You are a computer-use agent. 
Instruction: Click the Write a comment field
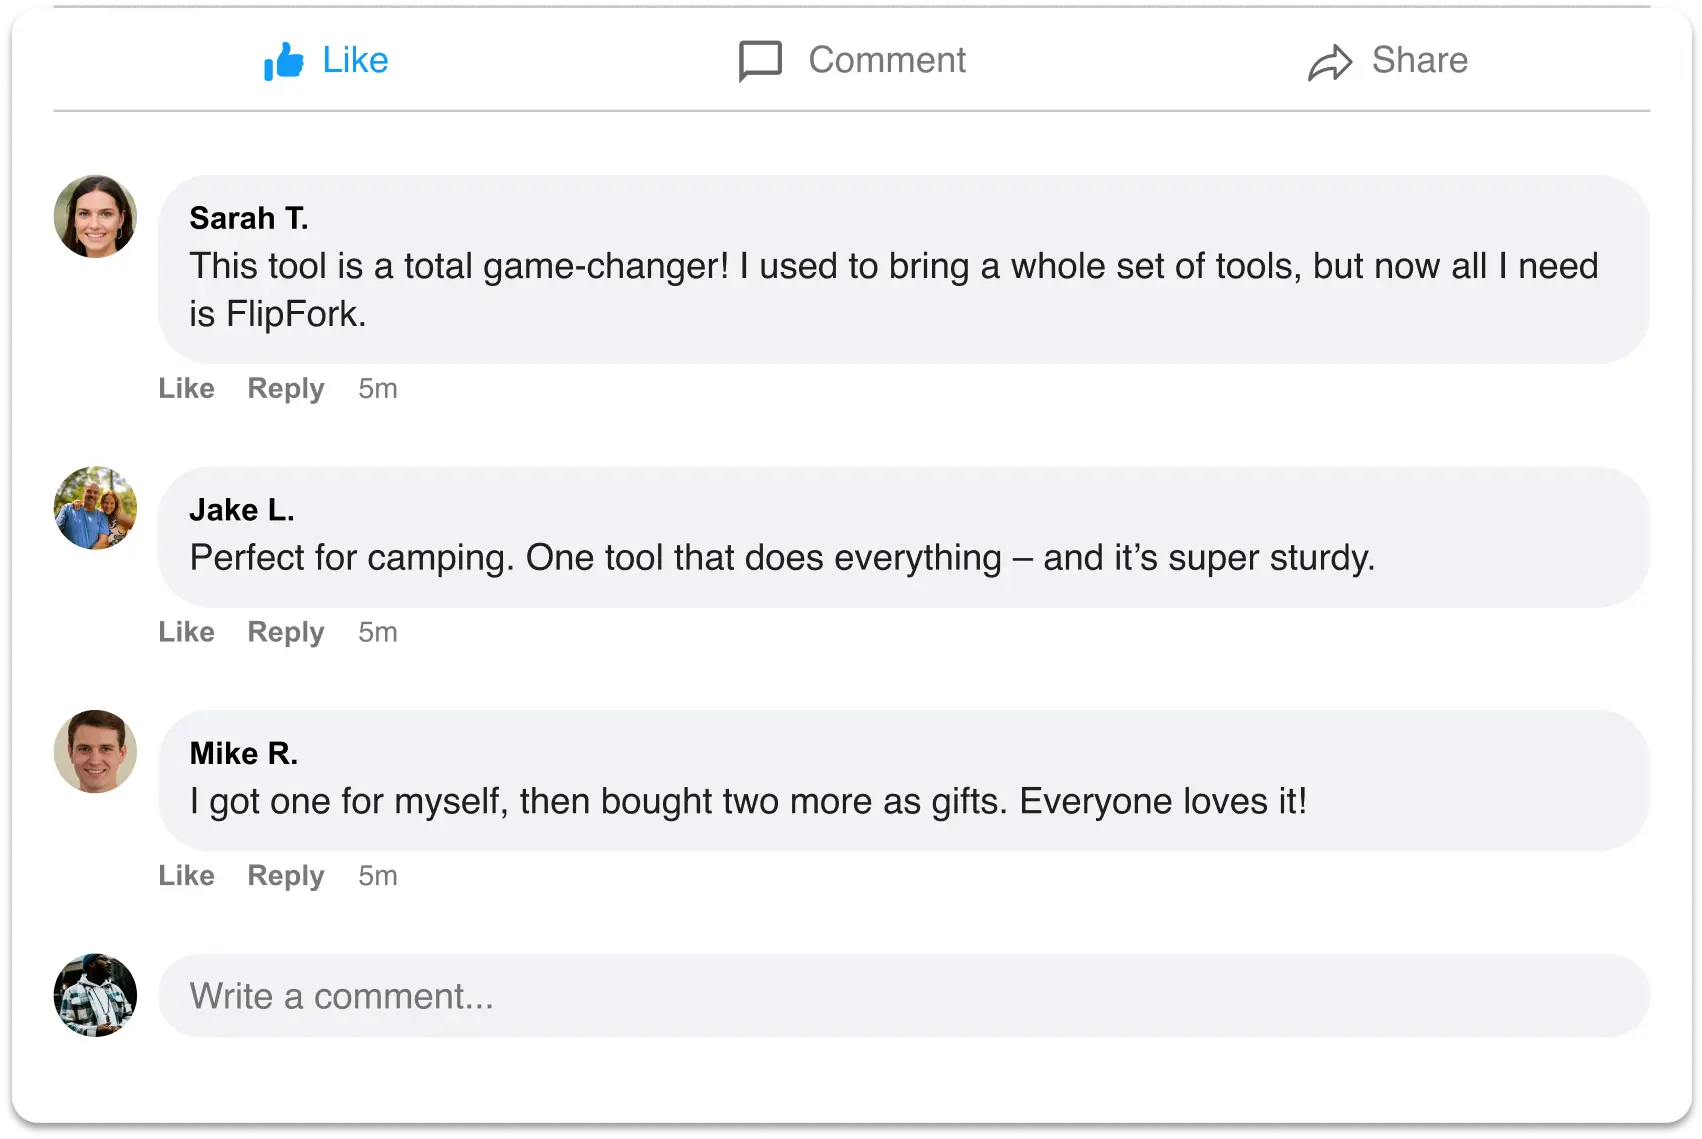coord(904,995)
